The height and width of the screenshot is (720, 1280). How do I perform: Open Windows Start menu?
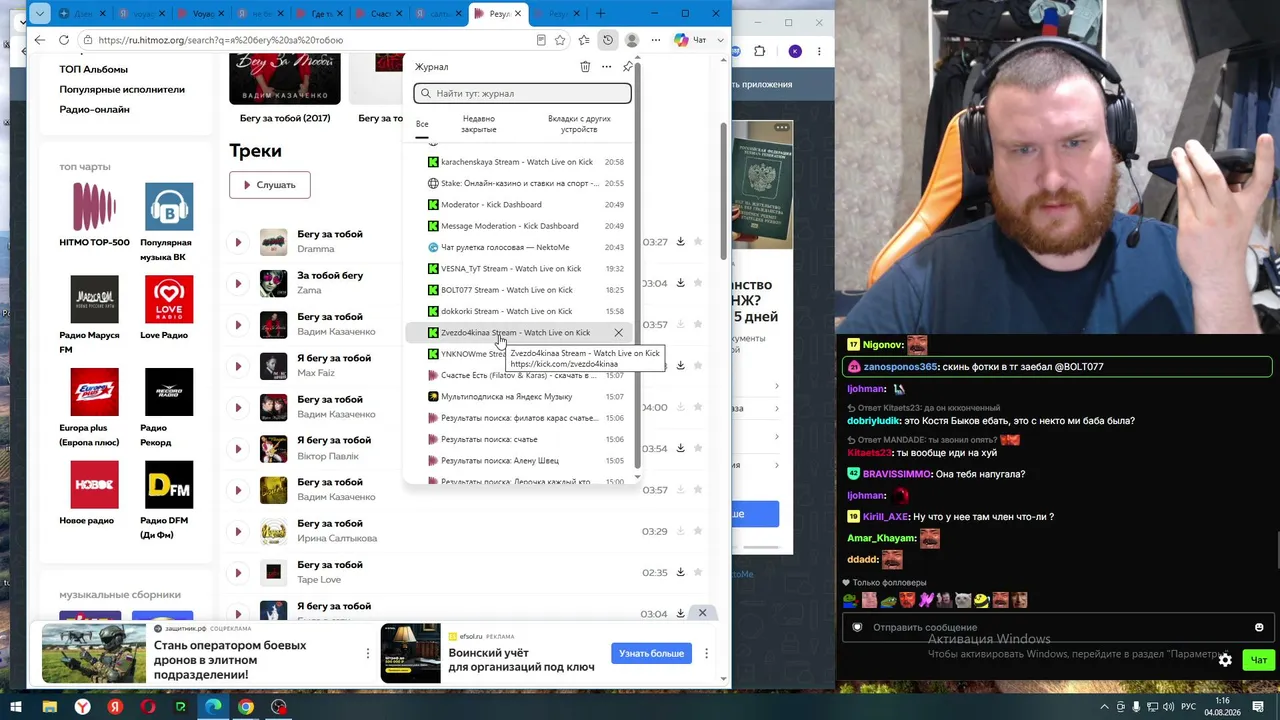pos(16,707)
